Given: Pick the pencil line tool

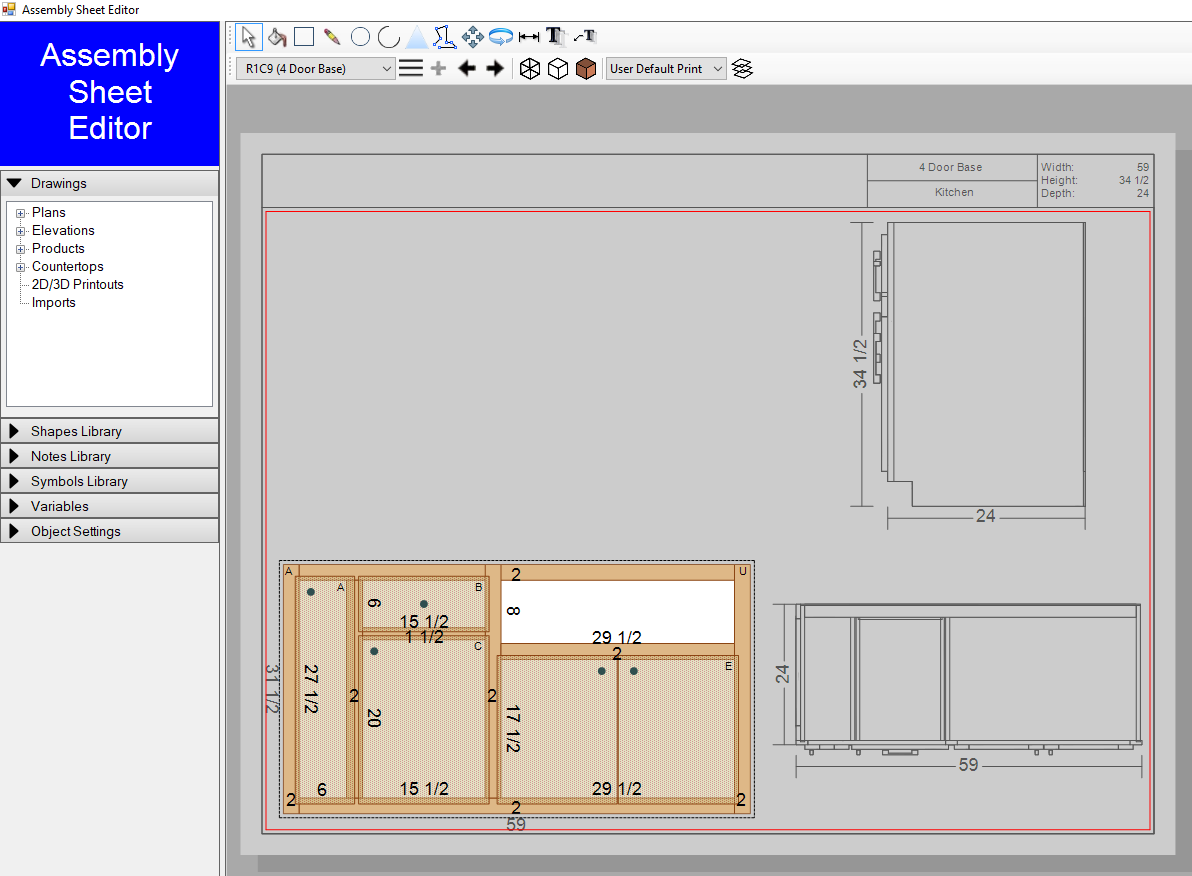Looking at the screenshot, I should [332, 37].
